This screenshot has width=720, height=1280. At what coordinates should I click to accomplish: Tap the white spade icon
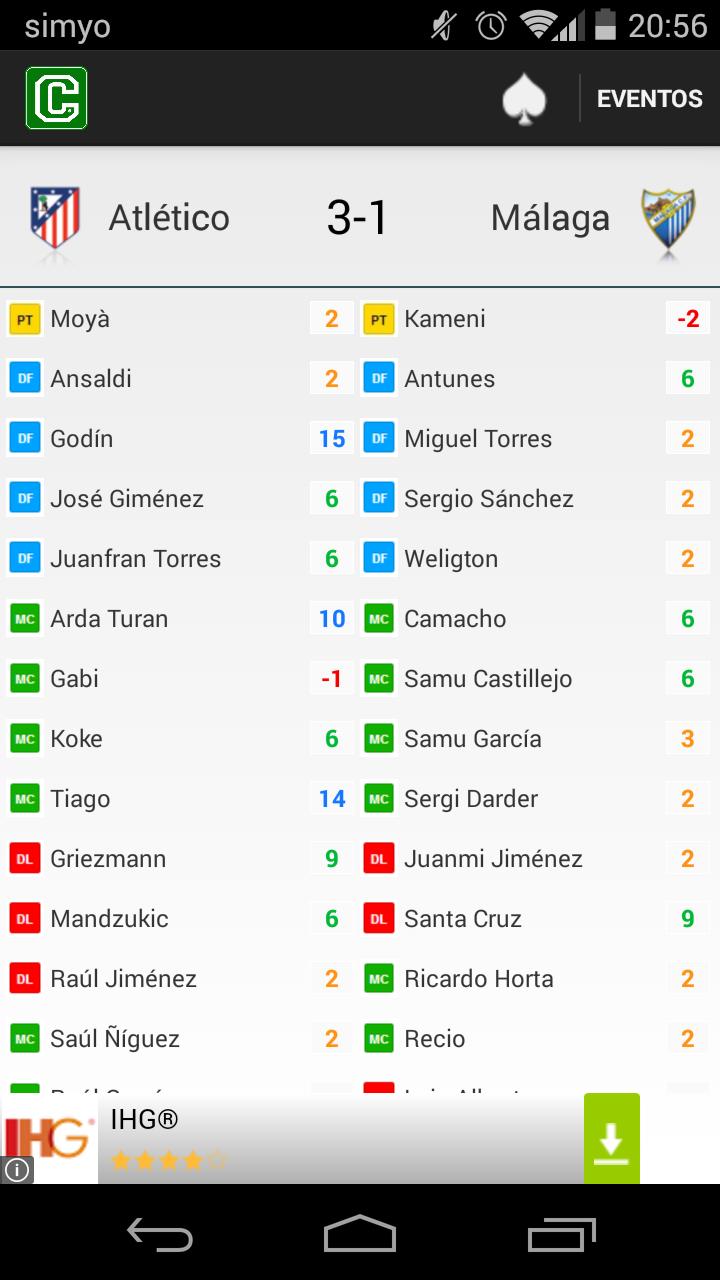[523, 99]
